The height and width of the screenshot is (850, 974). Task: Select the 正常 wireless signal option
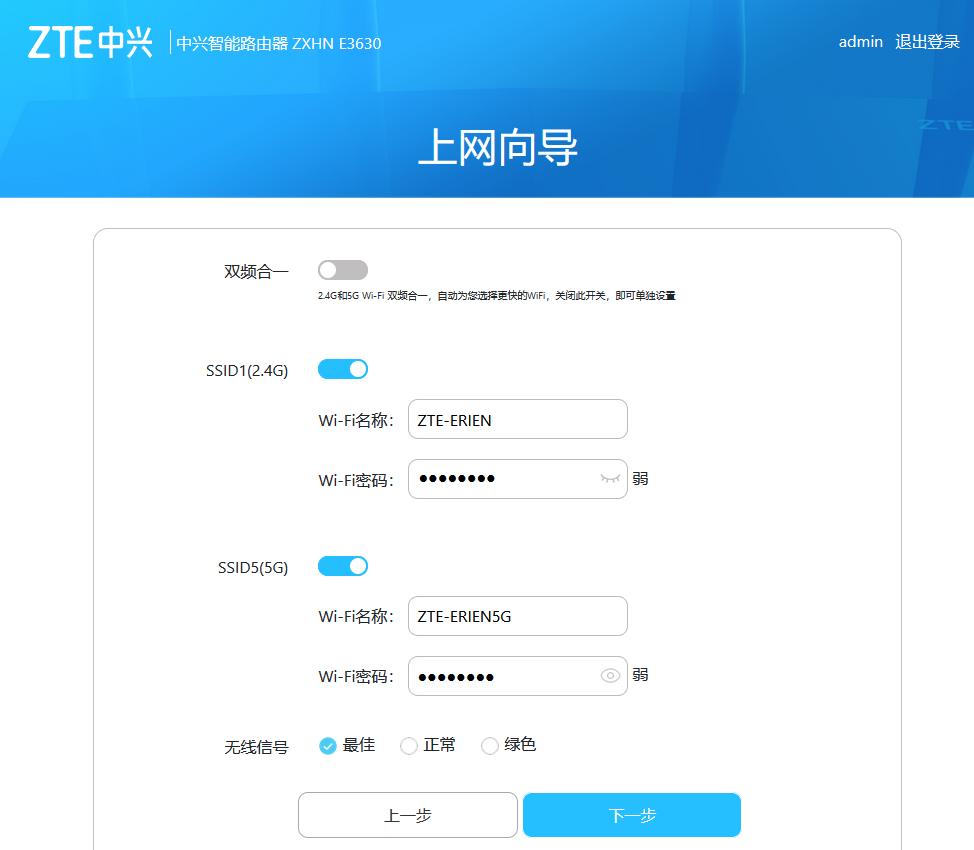coord(409,745)
